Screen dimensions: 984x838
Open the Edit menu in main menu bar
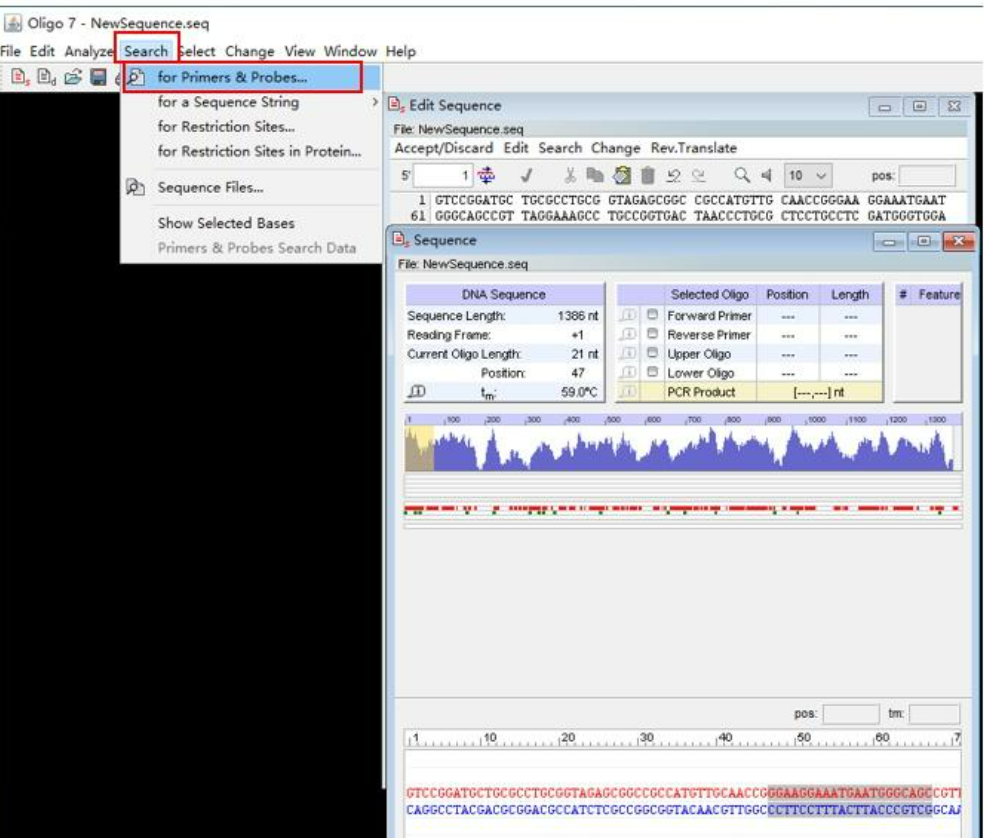pos(42,51)
